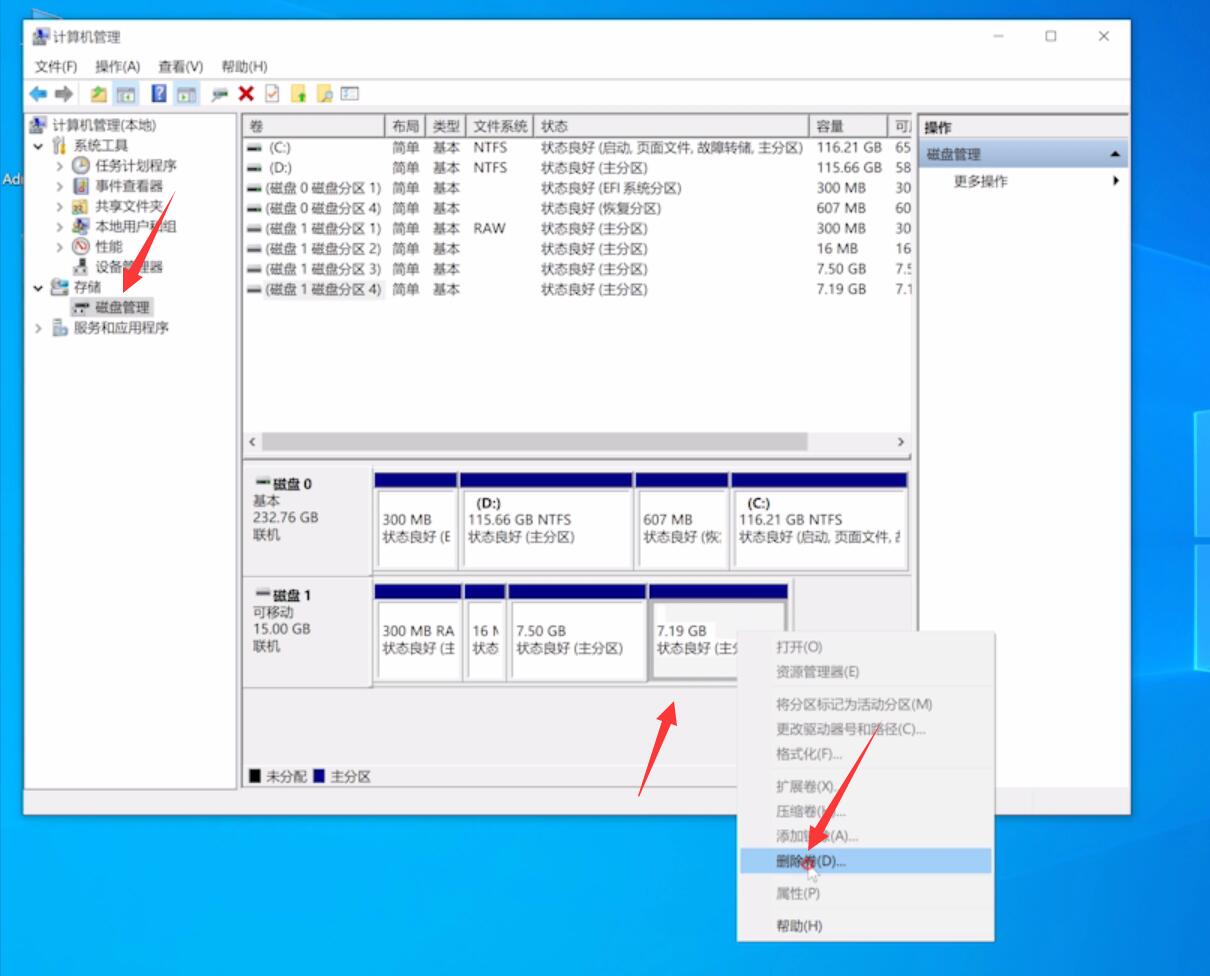
Task: Collapse the 系统工具 tree node
Action: click(39, 146)
